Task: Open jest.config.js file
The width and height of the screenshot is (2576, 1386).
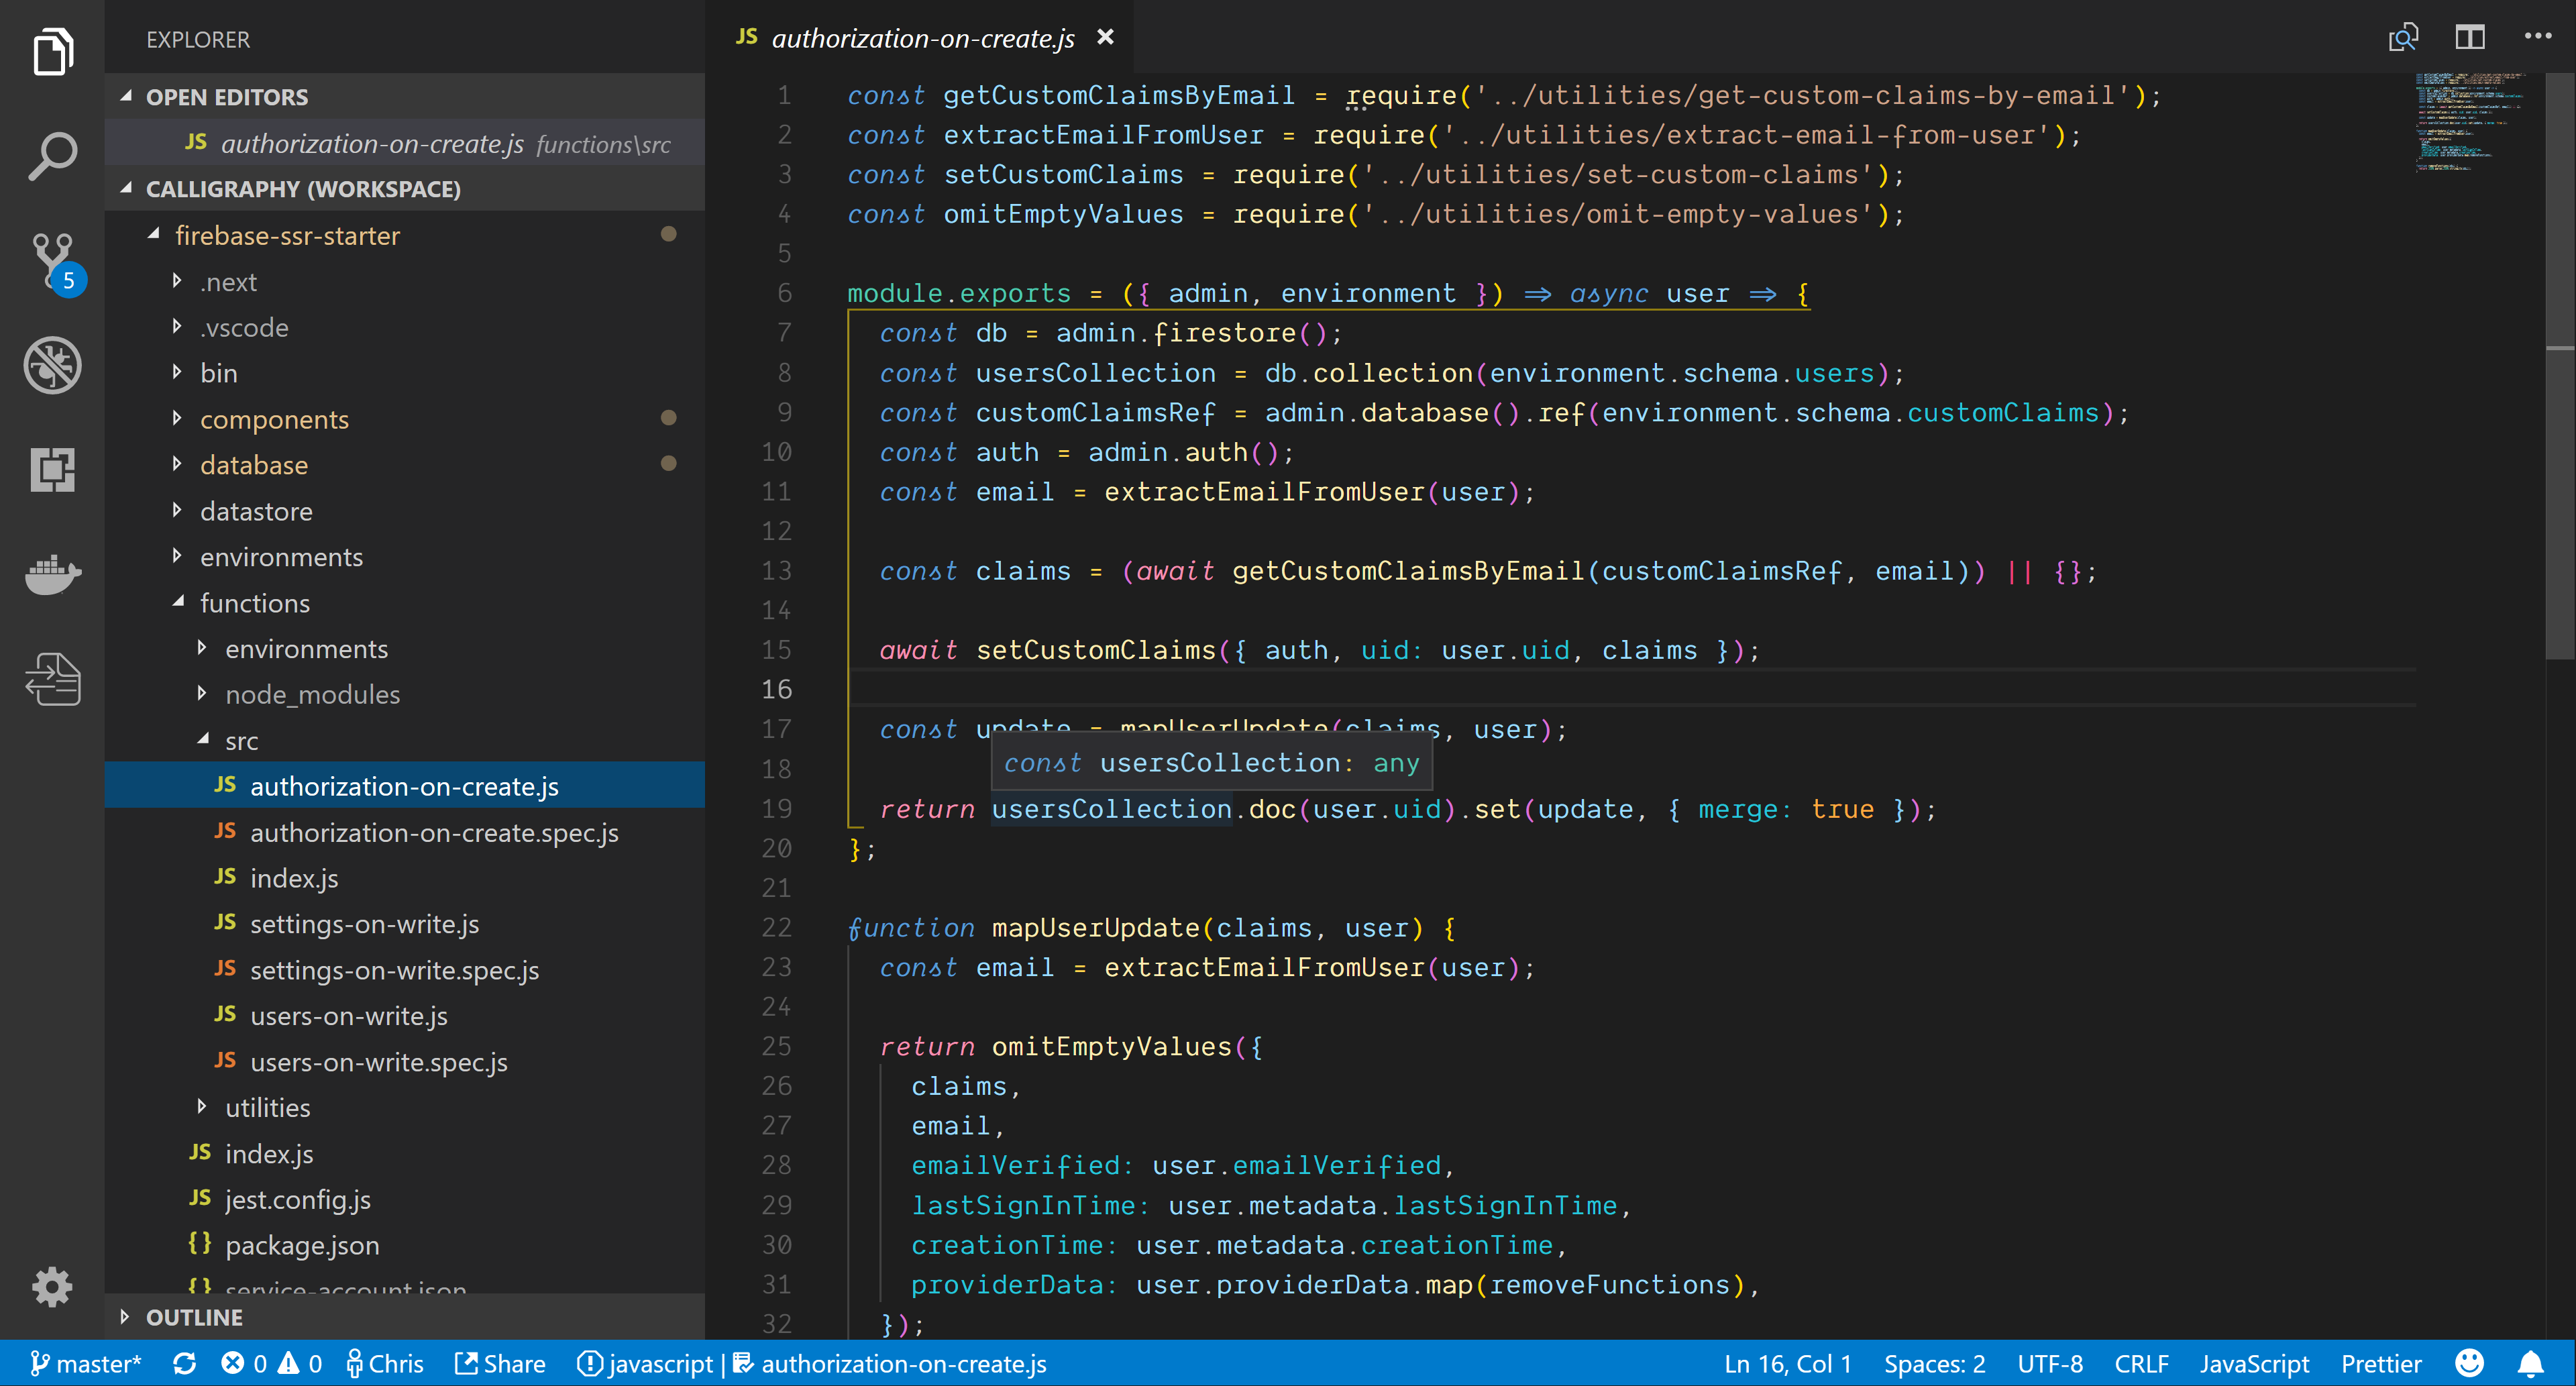Action: [404, 1199]
